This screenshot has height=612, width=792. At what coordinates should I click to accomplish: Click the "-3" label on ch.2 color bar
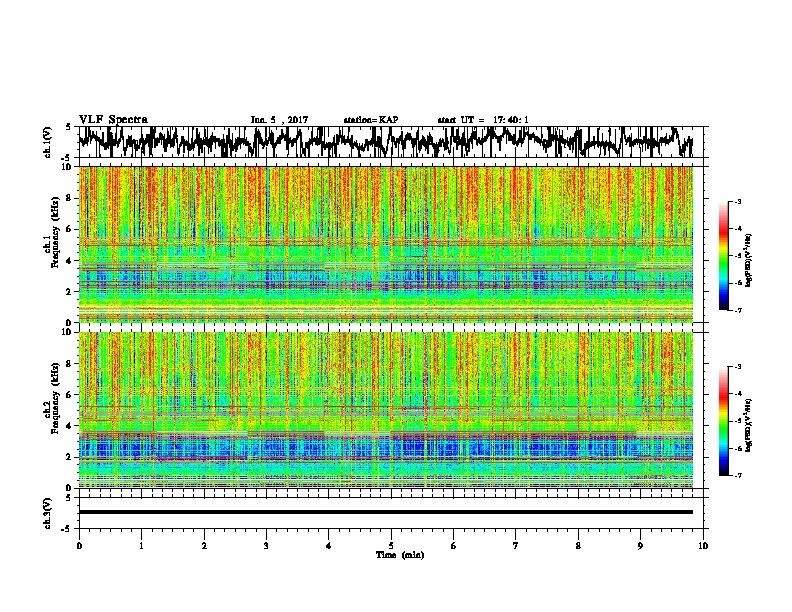(737, 366)
